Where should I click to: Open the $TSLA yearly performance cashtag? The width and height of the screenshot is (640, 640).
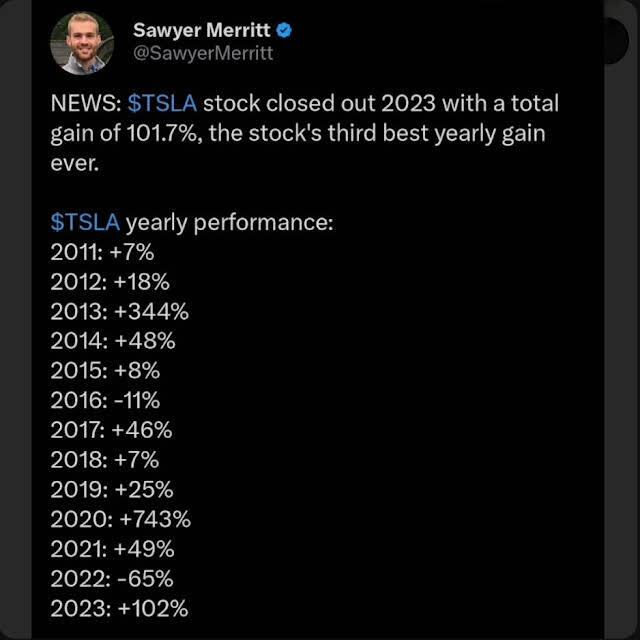84,221
